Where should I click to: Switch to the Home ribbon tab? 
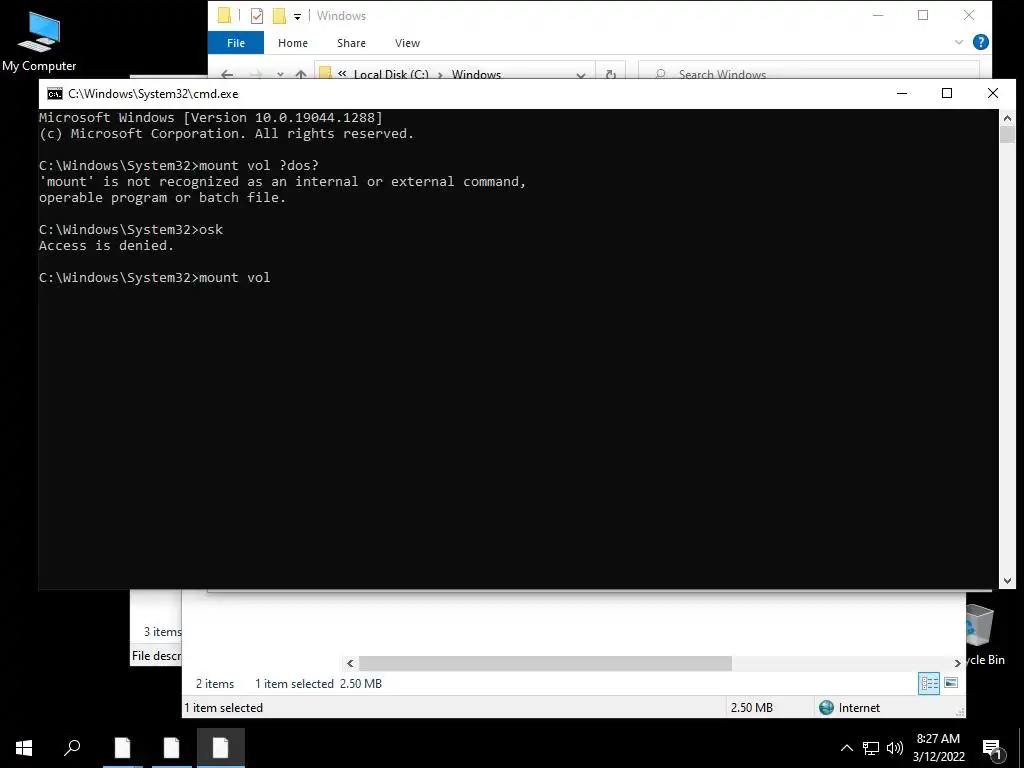point(293,43)
